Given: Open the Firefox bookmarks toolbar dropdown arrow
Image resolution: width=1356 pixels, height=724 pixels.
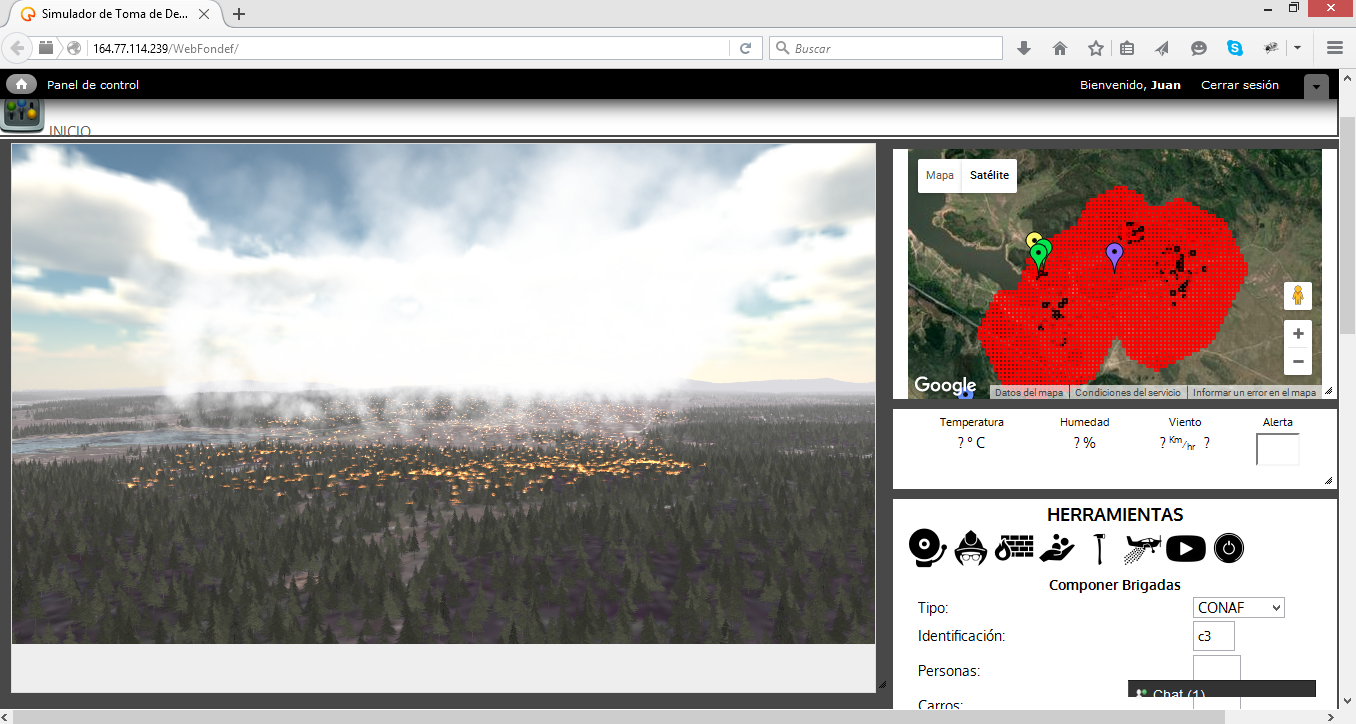Looking at the screenshot, I should pyautogui.click(x=1297, y=48).
